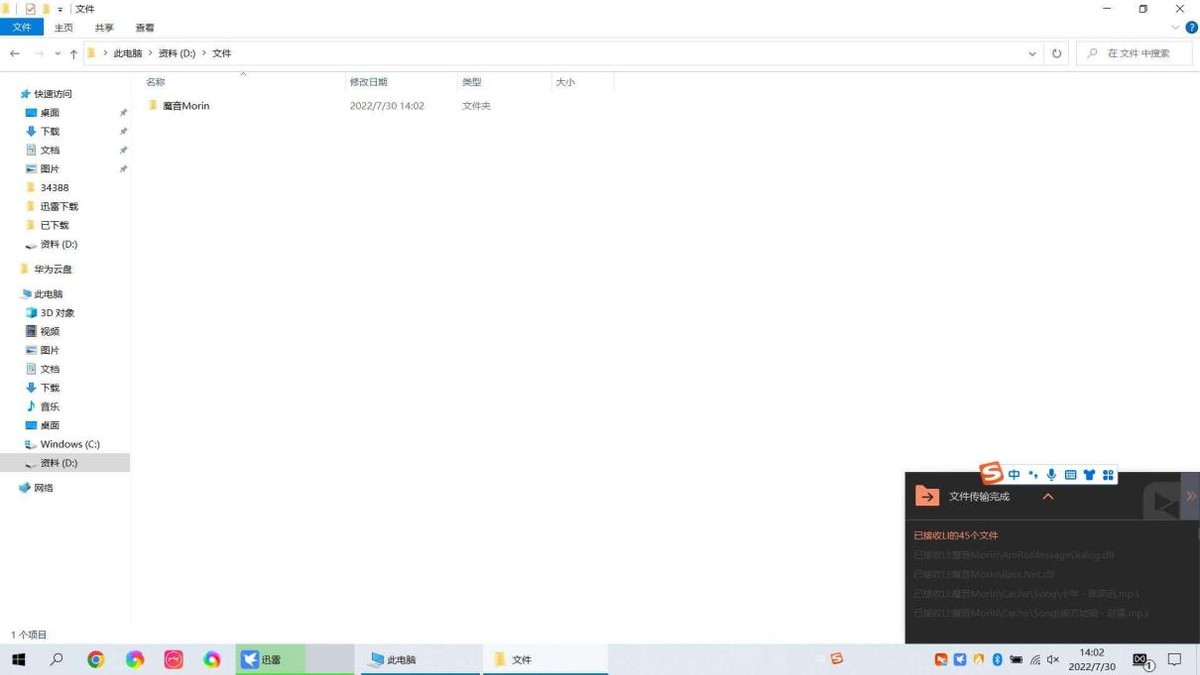Select 此电脑 in the navigation pane

(48, 294)
